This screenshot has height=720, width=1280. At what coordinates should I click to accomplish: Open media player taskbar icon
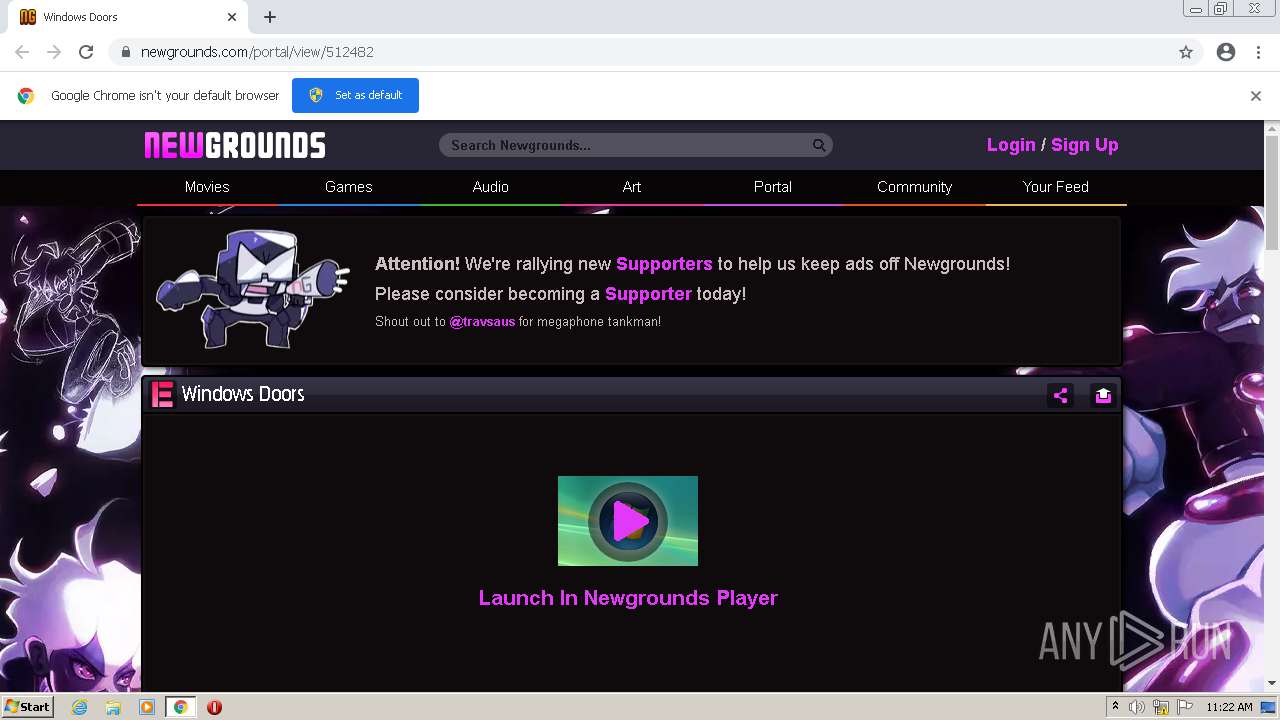(x=147, y=707)
